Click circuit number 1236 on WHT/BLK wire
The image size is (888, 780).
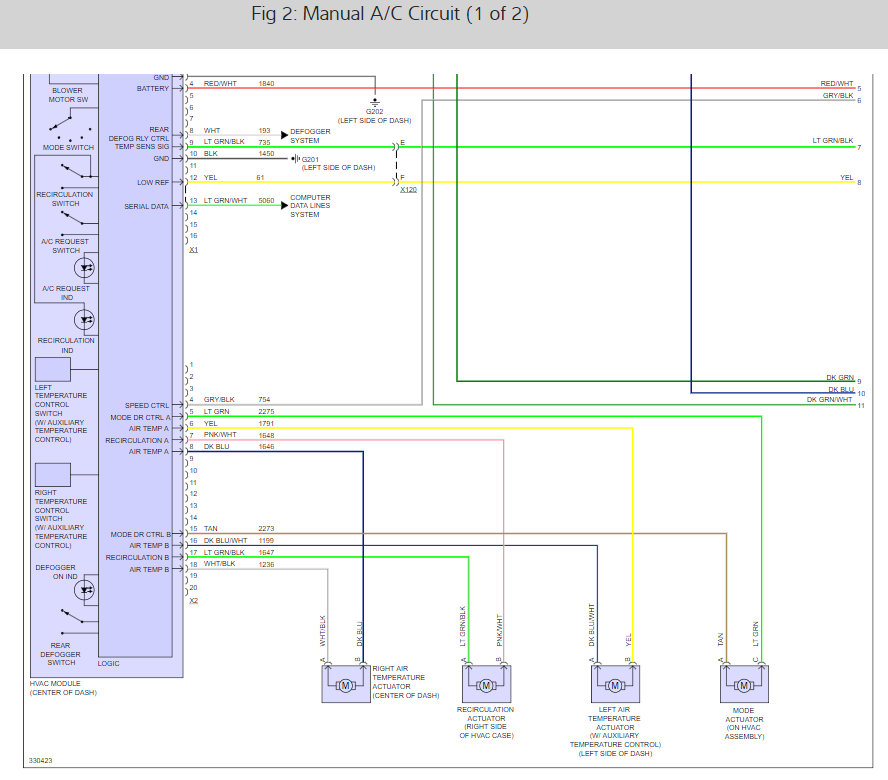266,565
